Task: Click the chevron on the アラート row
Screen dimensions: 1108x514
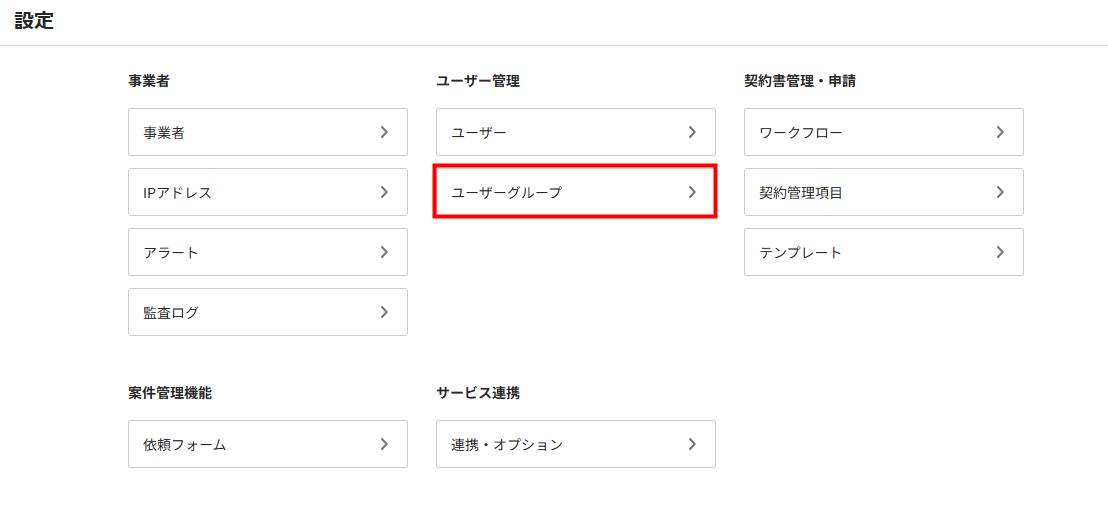Action: 384,252
